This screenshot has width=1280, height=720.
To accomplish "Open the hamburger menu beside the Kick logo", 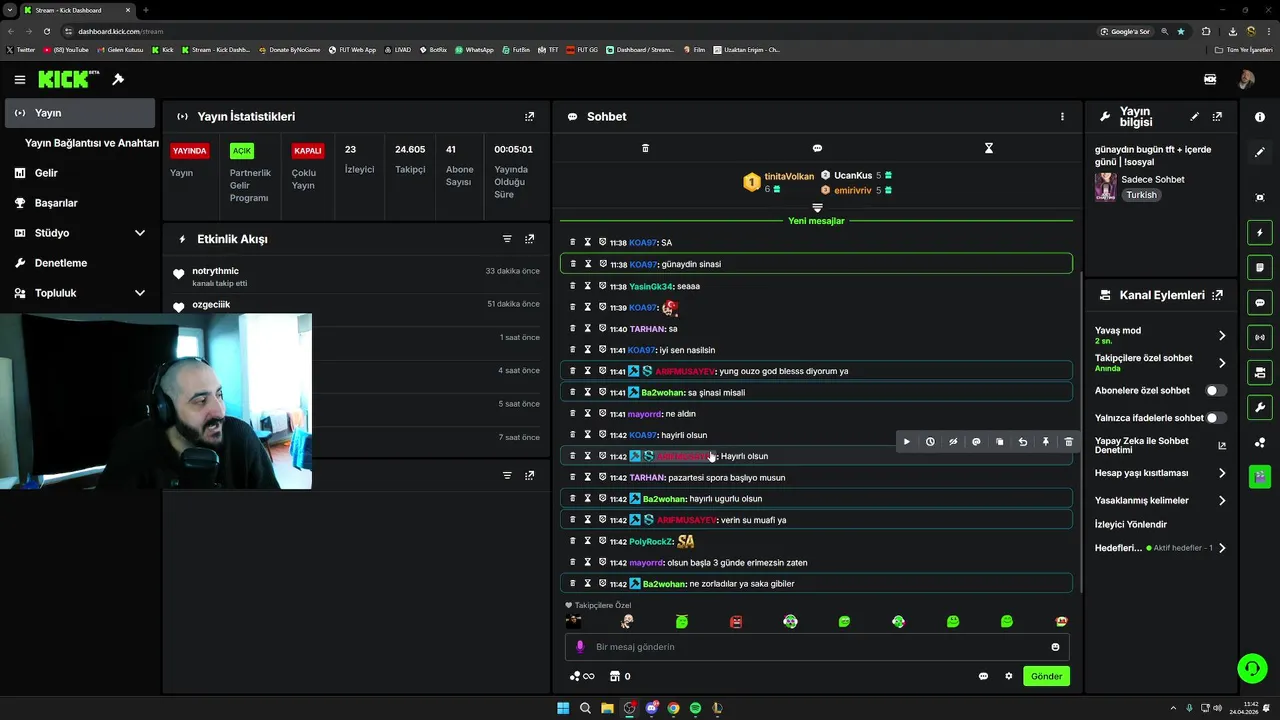I will tap(20, 79).
